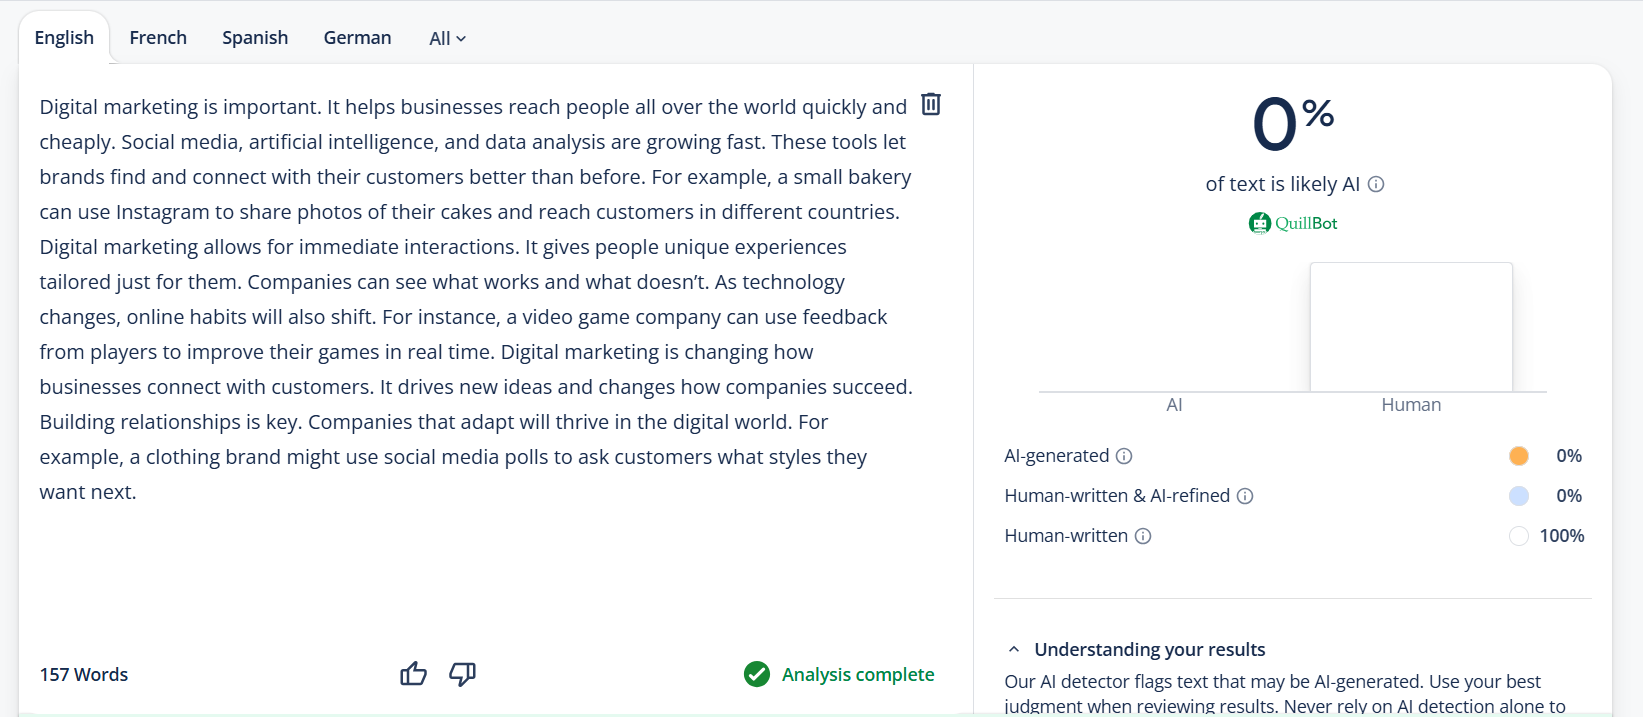This screenshot has width=1643, height=717.
Task: Click the Human bar in the chart
Action: pyautogui.click(x=1411, y=327)
